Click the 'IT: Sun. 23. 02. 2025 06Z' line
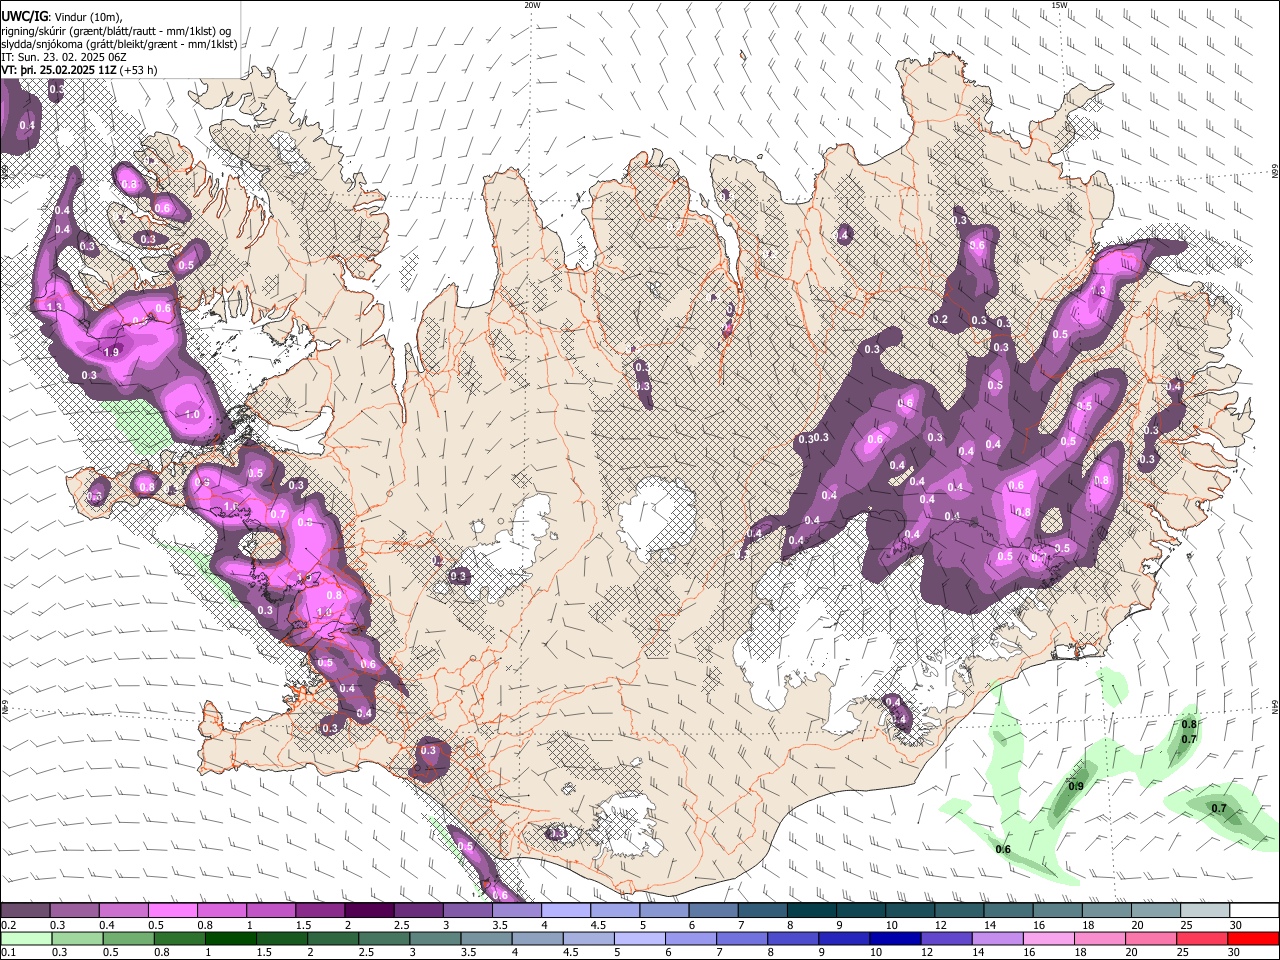 [x=64, y=57]
